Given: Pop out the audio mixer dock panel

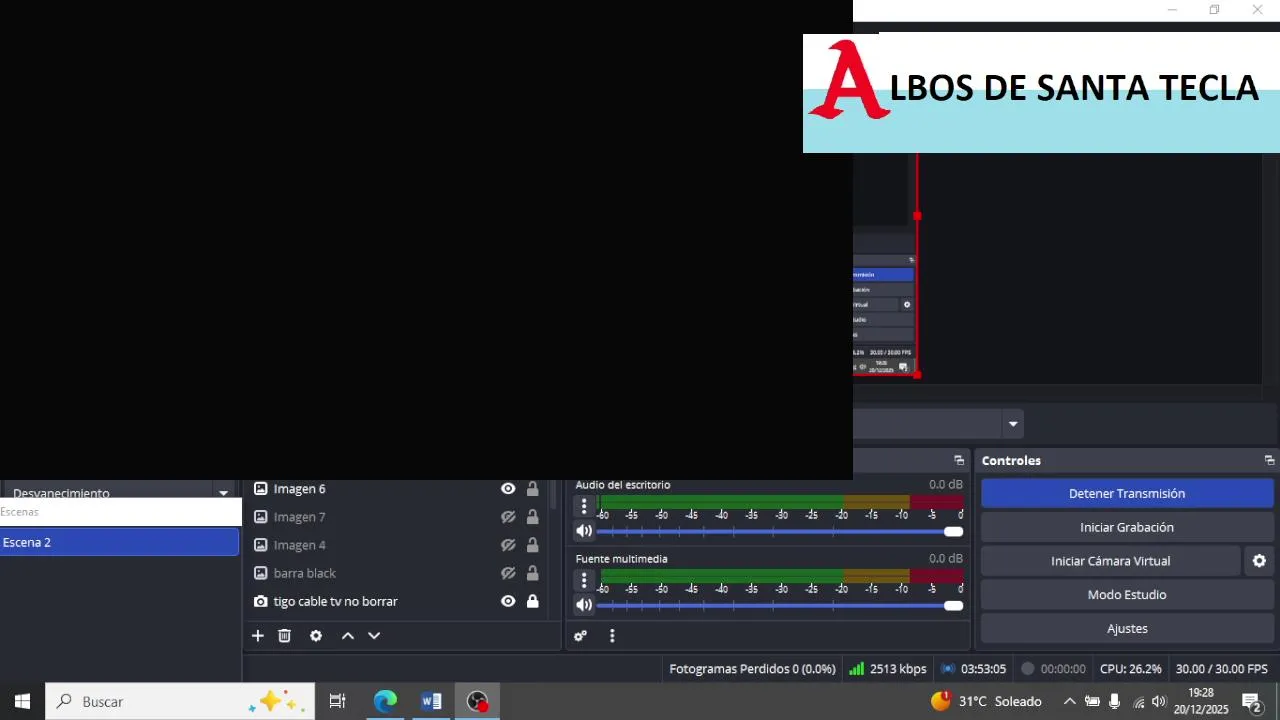Looking at the screenshot, I should click(x=959, y=461).
